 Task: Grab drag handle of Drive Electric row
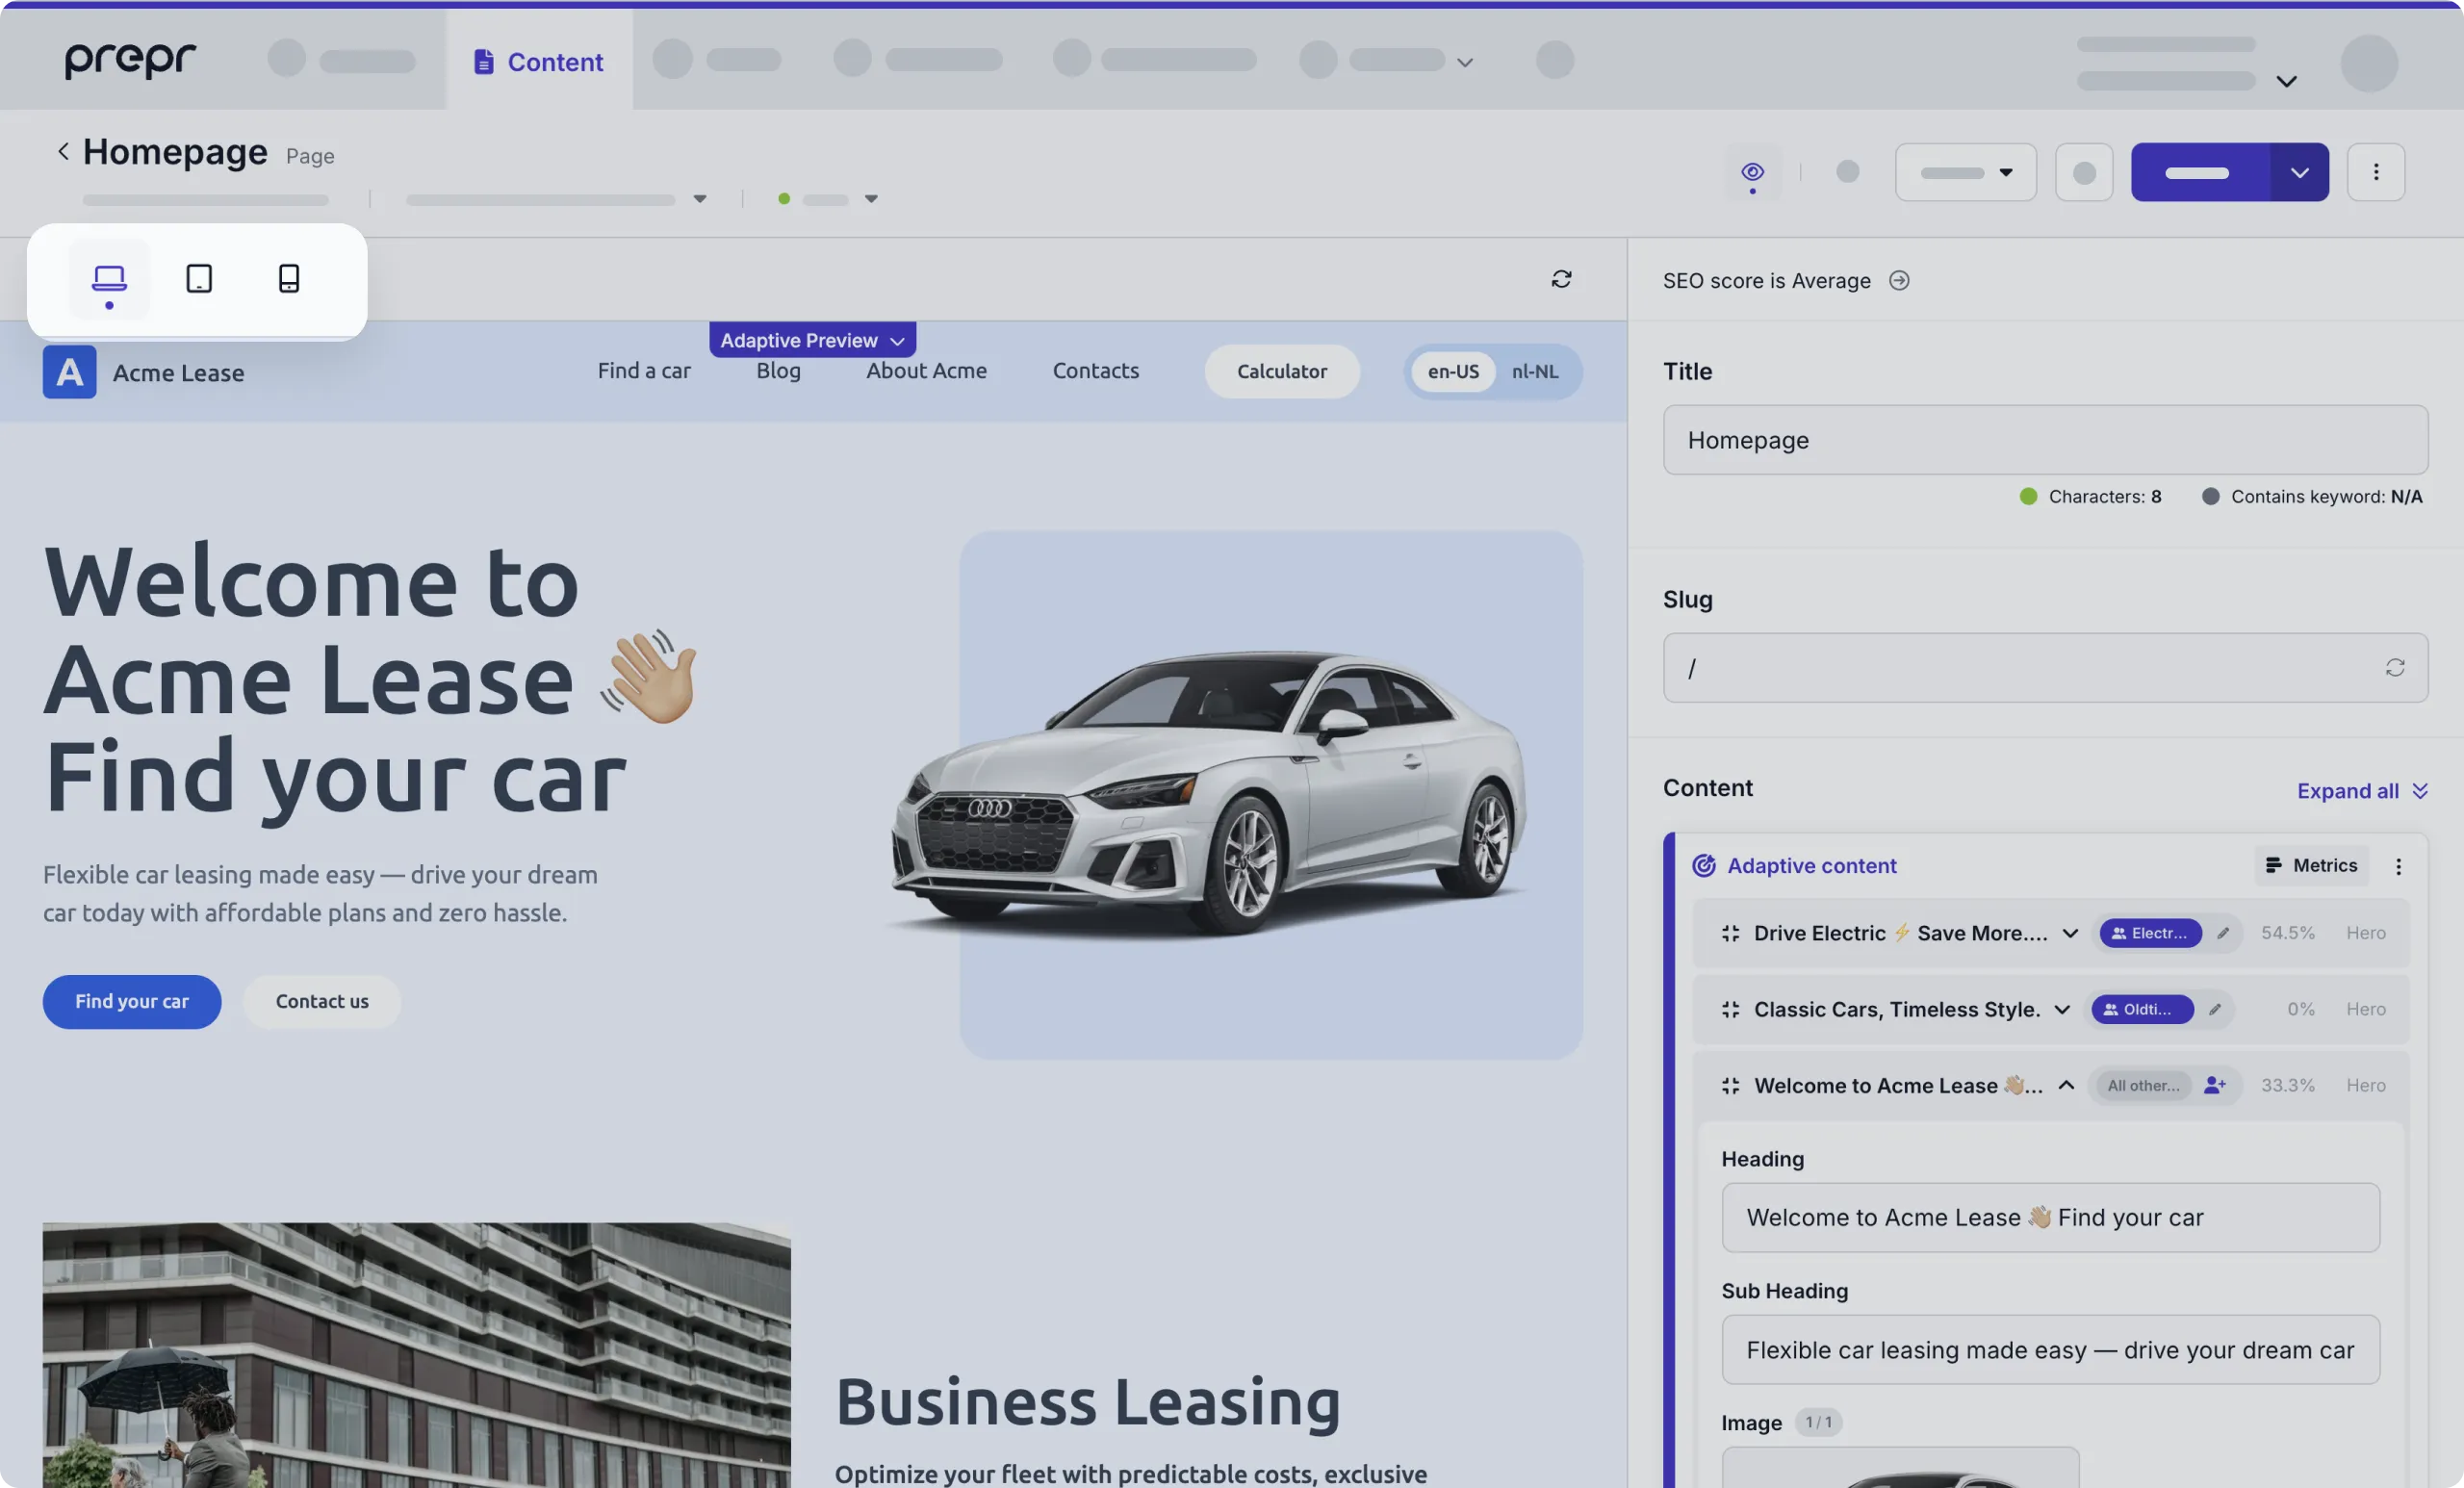pos(1730,933)
